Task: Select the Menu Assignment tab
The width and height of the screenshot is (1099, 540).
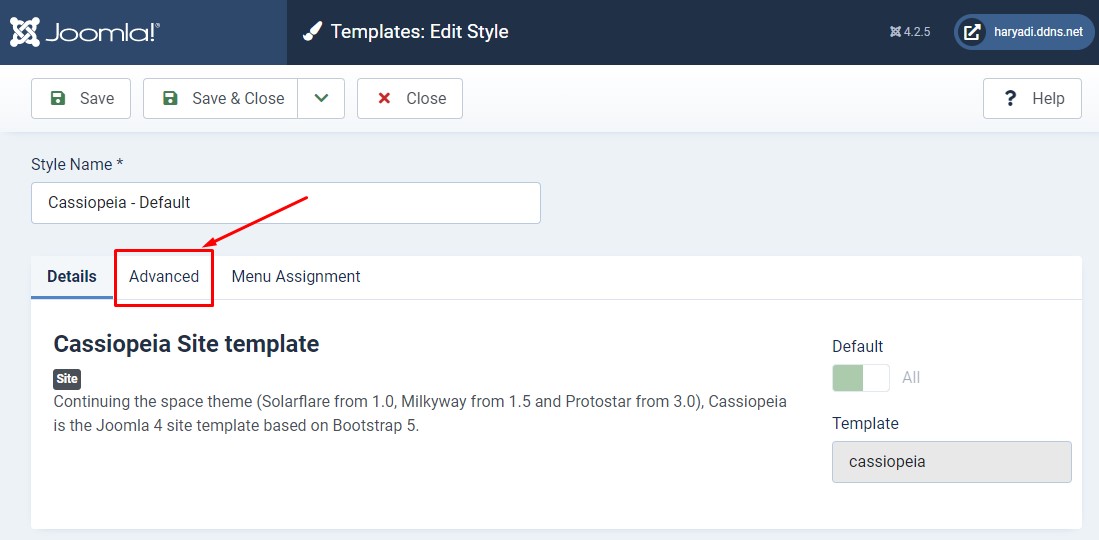Action: (296, 276)
